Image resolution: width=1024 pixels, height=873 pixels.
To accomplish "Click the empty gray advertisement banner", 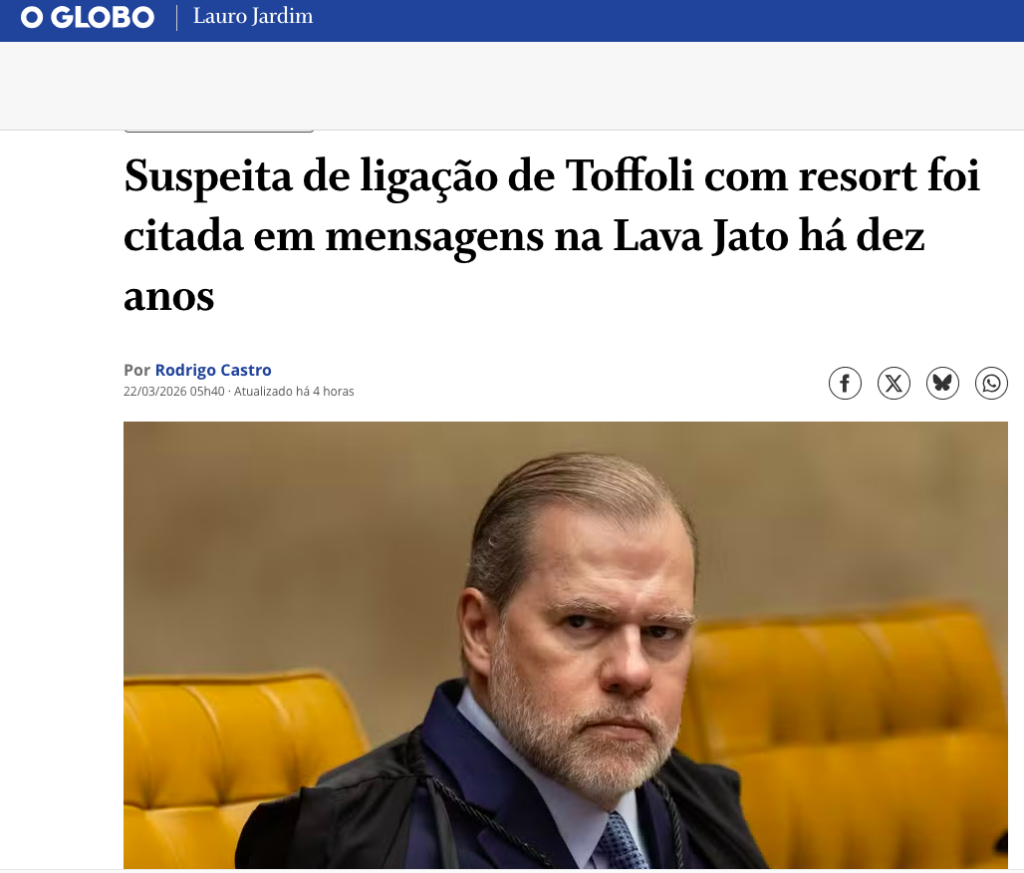I will click(x=512, y=86).
